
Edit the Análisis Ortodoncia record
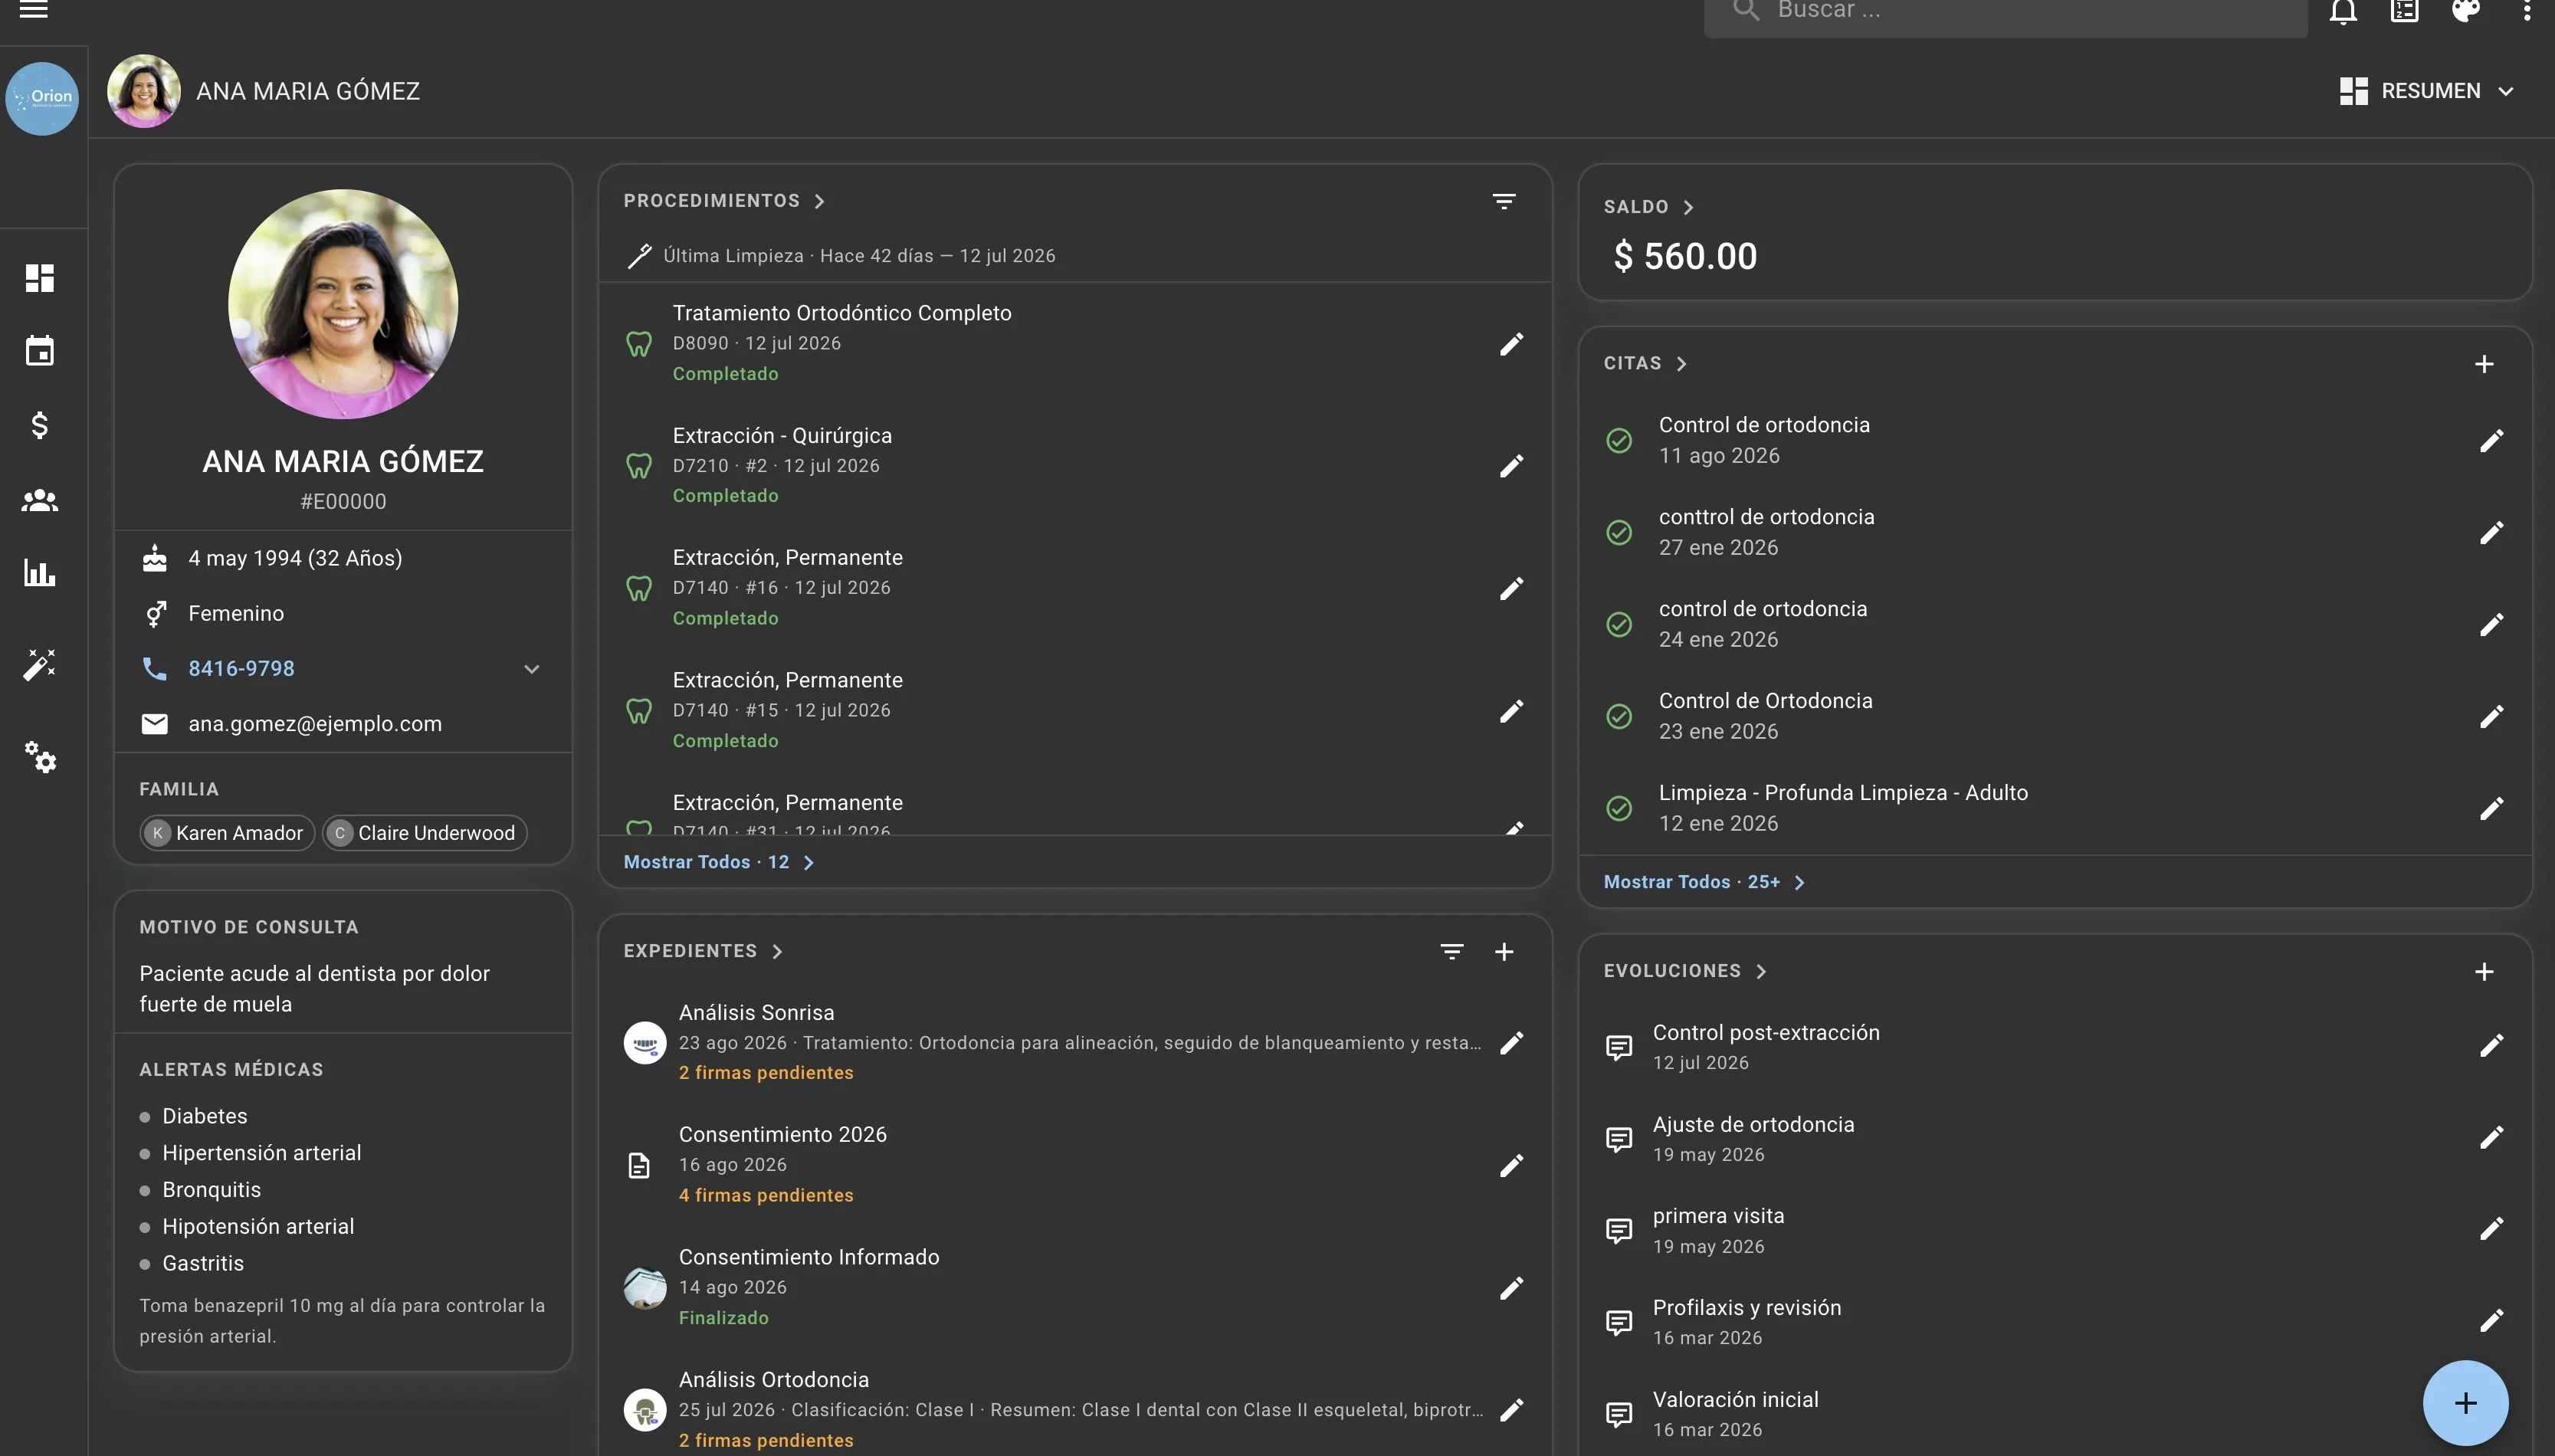tap(1512, 1410)
